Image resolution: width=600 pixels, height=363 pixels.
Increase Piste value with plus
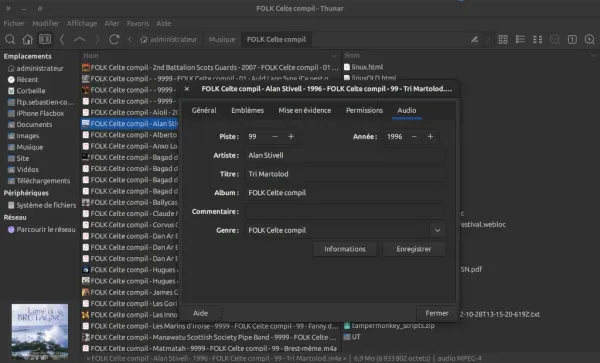pyautogui.click(x=291, y=137)
